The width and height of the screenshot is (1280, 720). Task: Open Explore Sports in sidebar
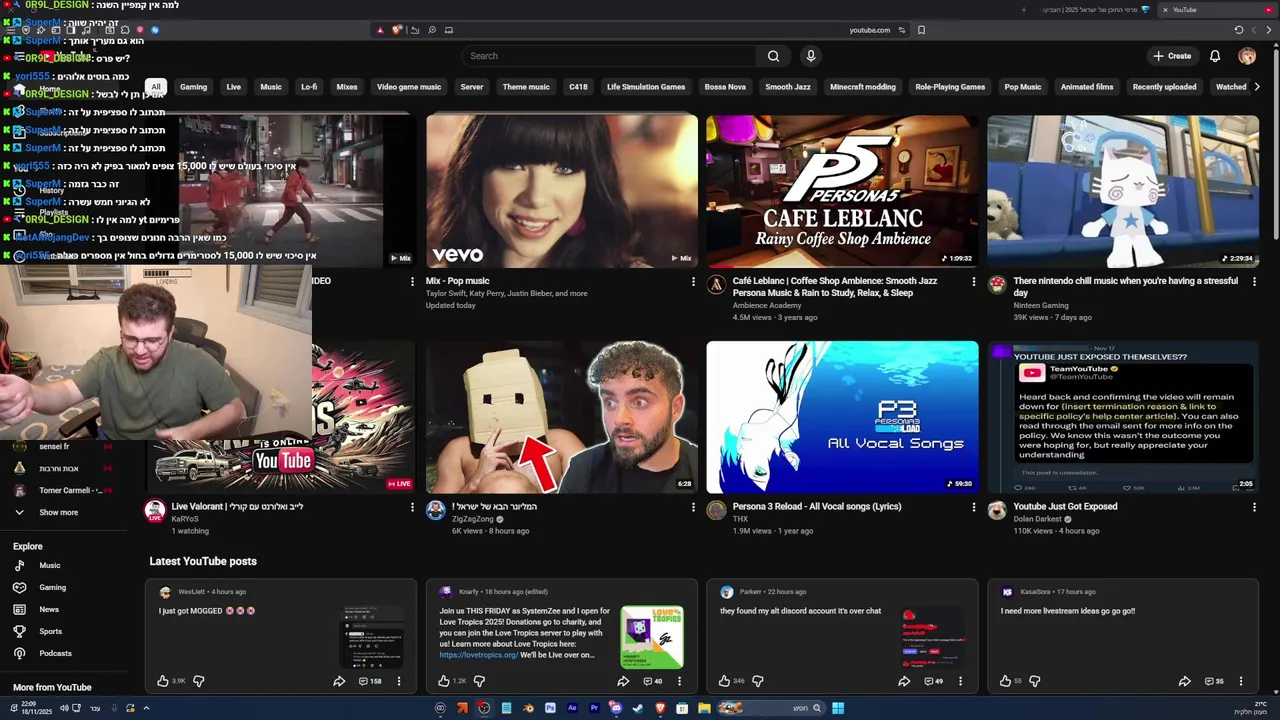[50, 632]
